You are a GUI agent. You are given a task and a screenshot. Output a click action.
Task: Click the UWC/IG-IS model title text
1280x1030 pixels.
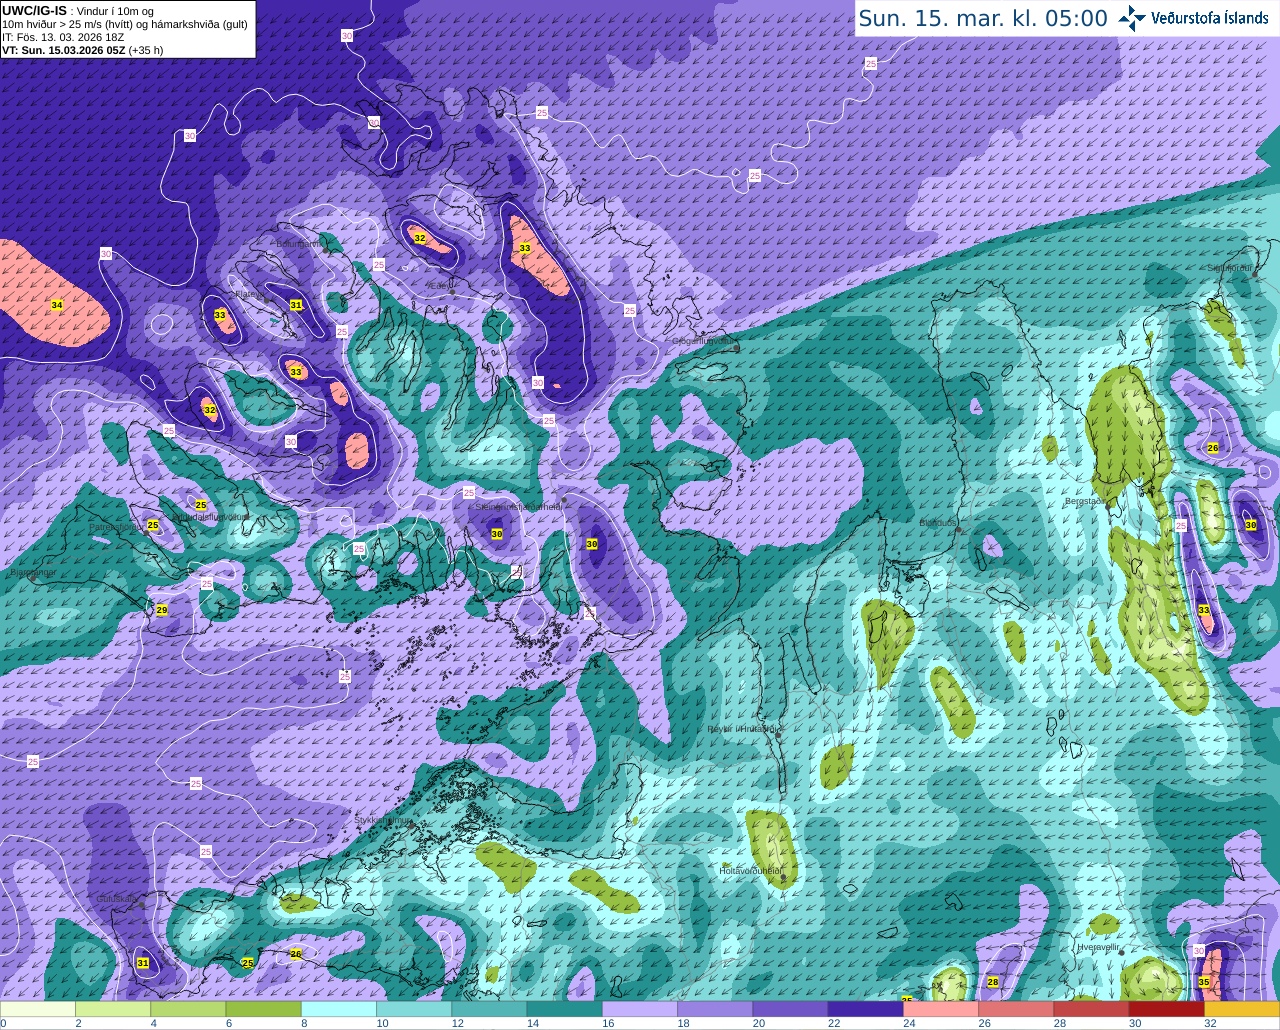[x=34, y=10]
